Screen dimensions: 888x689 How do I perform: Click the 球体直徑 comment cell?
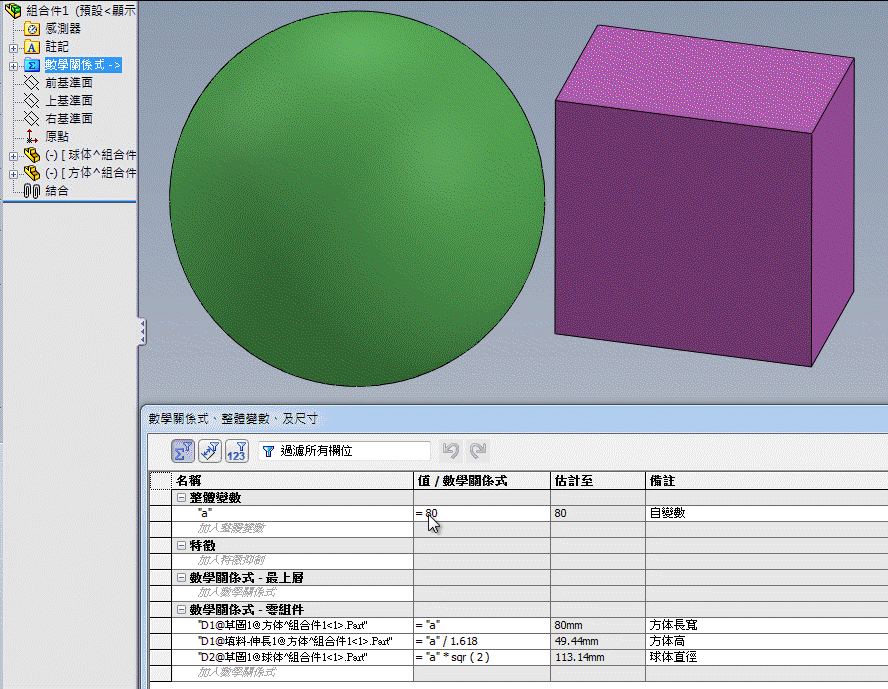click(x=767, y=657)
